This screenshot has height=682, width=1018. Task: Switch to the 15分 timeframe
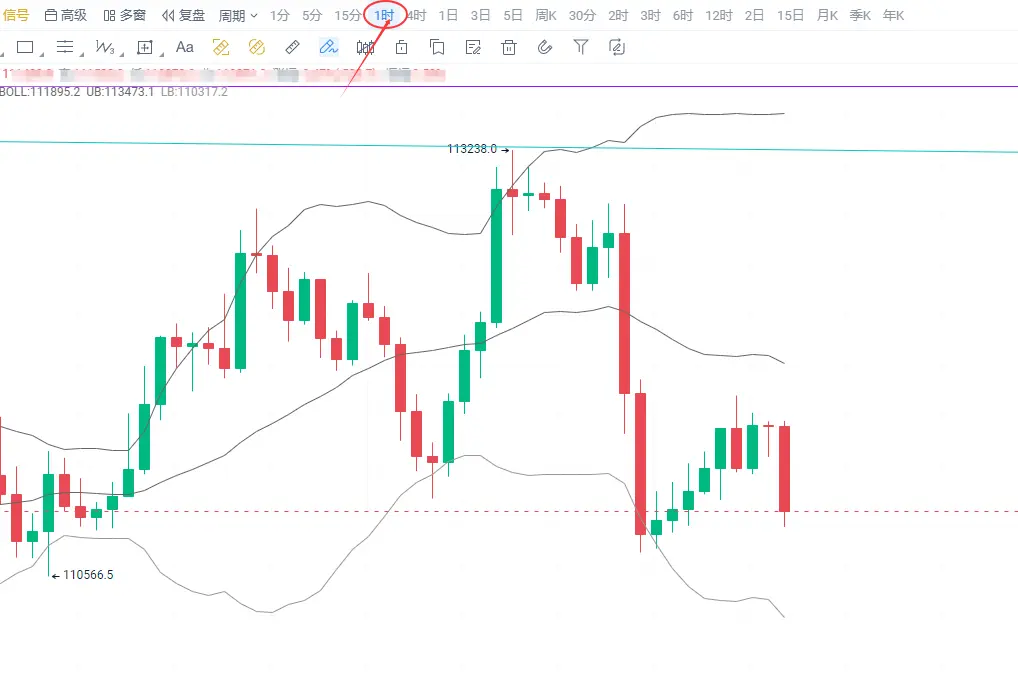[348, 16]
